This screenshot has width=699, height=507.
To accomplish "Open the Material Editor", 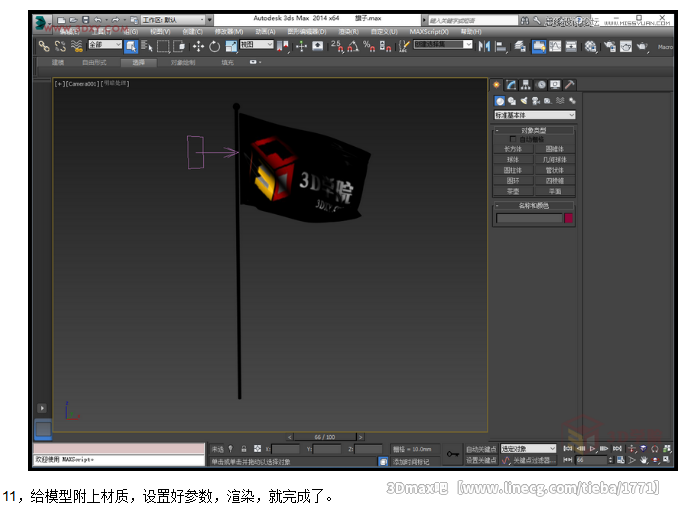I will [590, 46].
